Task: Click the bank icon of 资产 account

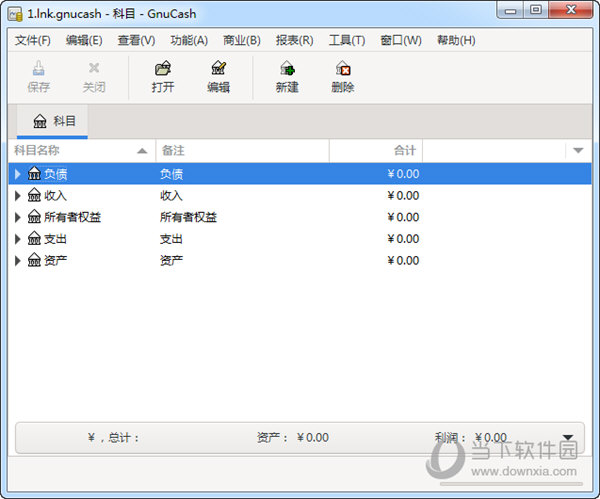Action: 34,260
